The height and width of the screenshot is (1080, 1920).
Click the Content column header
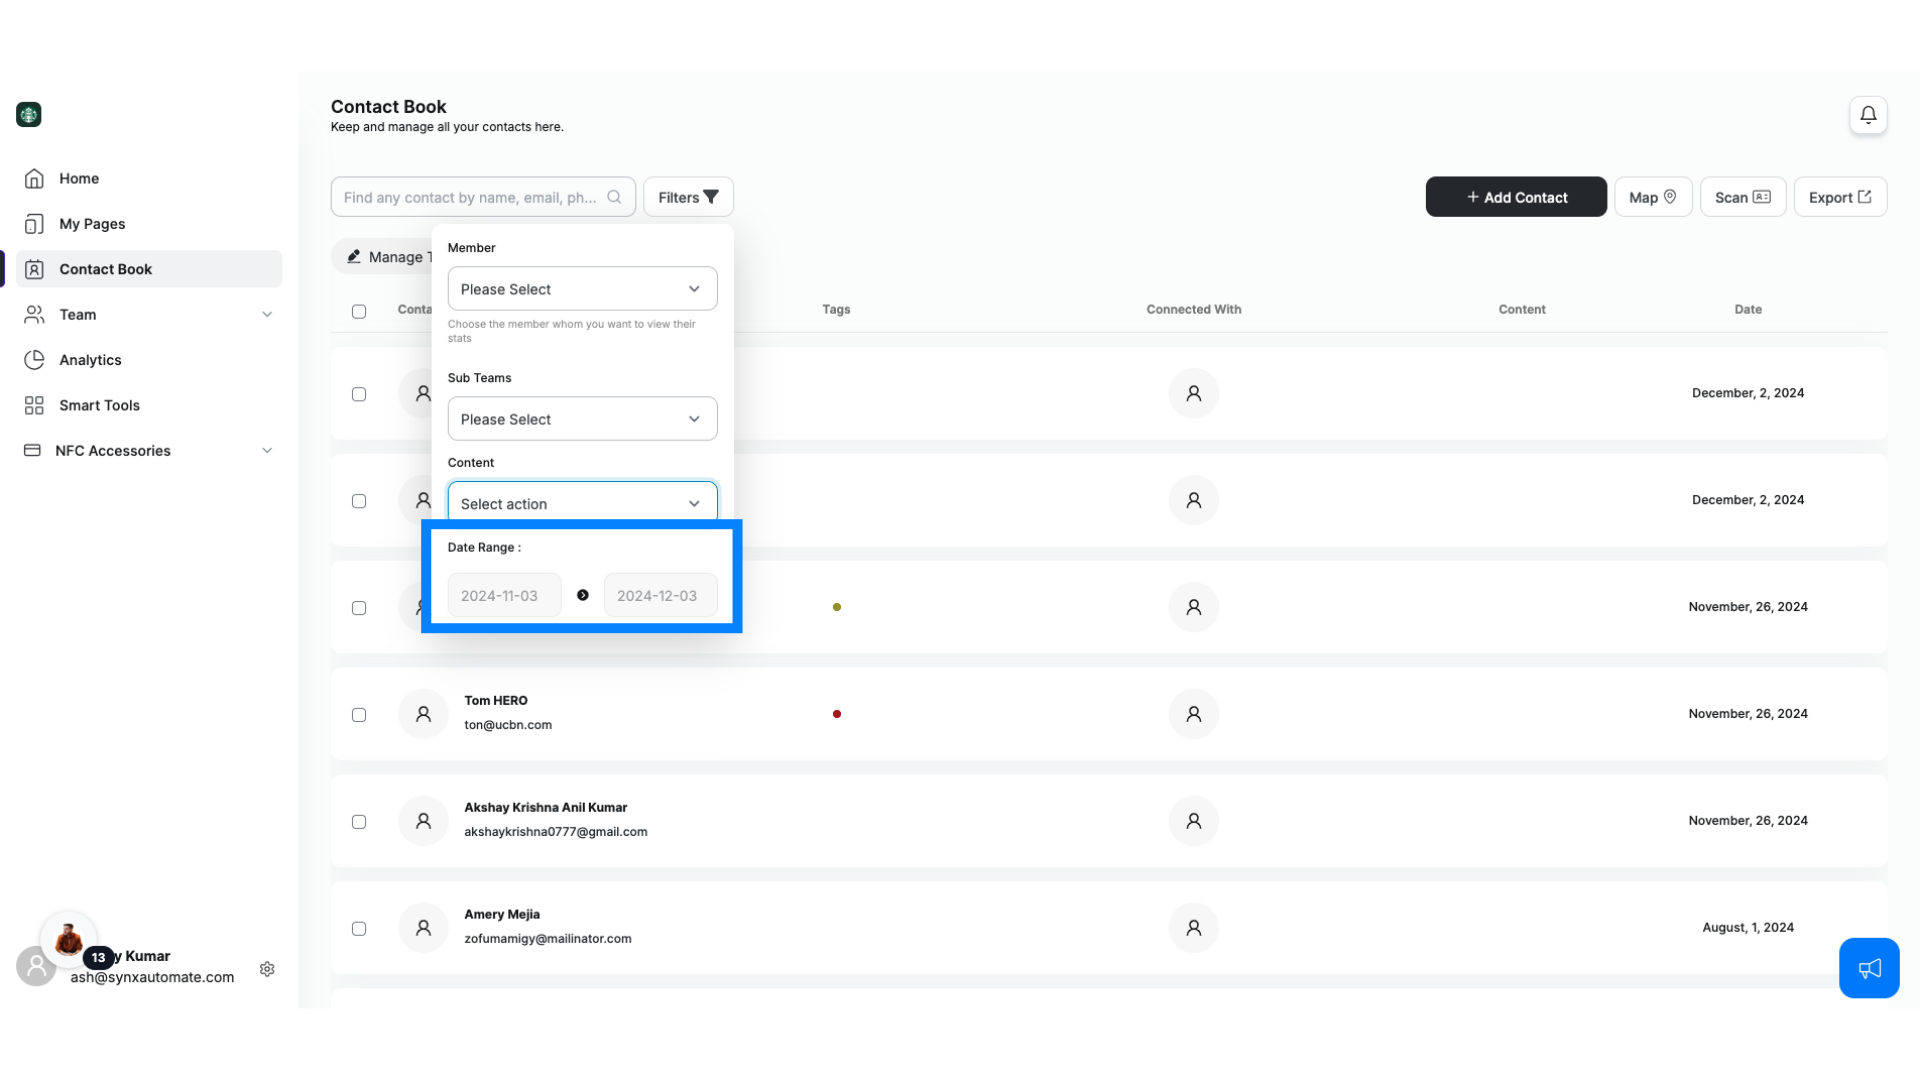coord(1521,309)
